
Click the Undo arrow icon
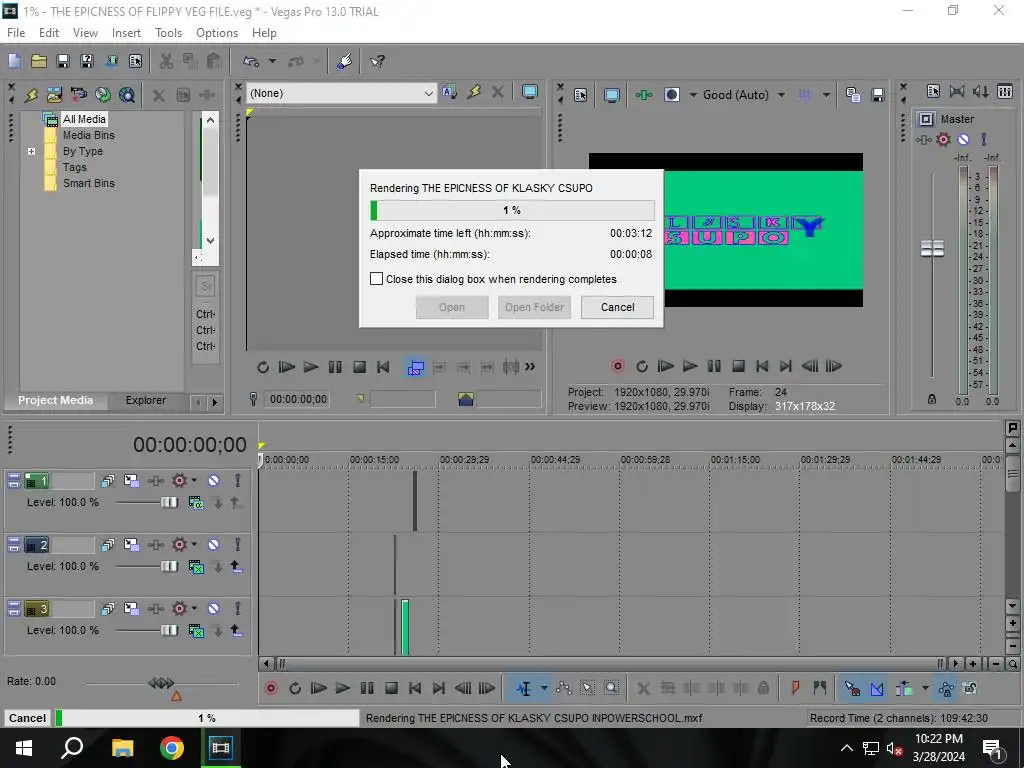pos(251,61)
